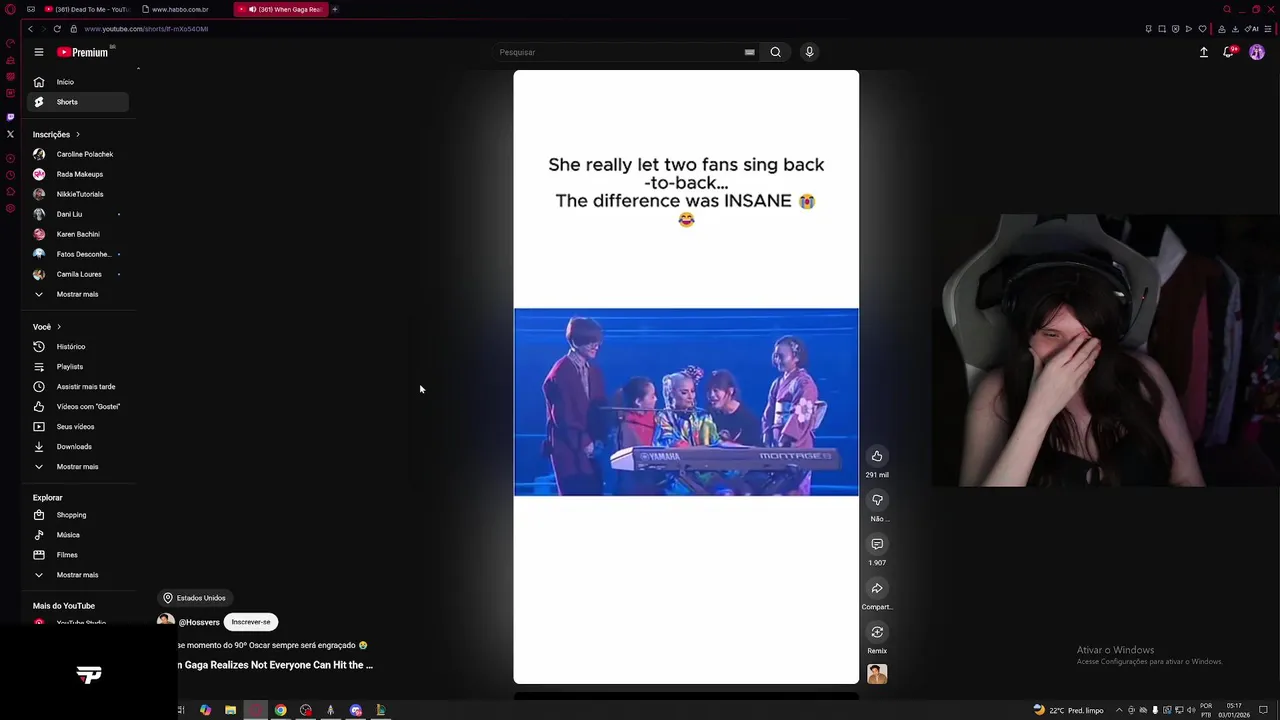1280x720 pixels.
Task: Dislike the Short with thumbs-down button
Action: click(877, 500)
